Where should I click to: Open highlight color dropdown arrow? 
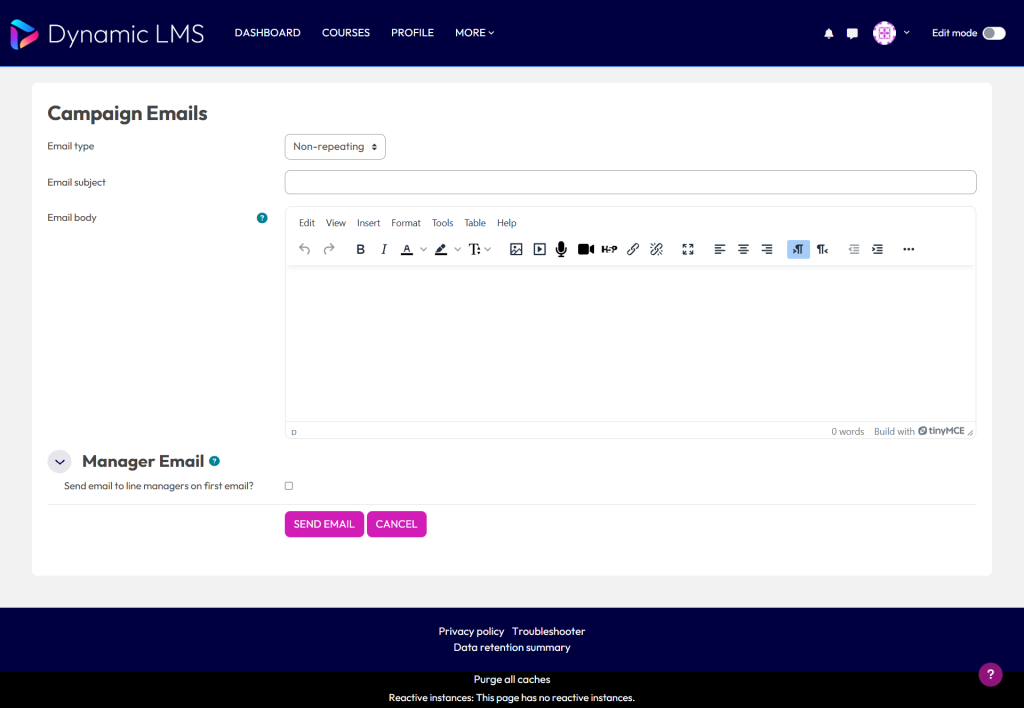point(457,249)
